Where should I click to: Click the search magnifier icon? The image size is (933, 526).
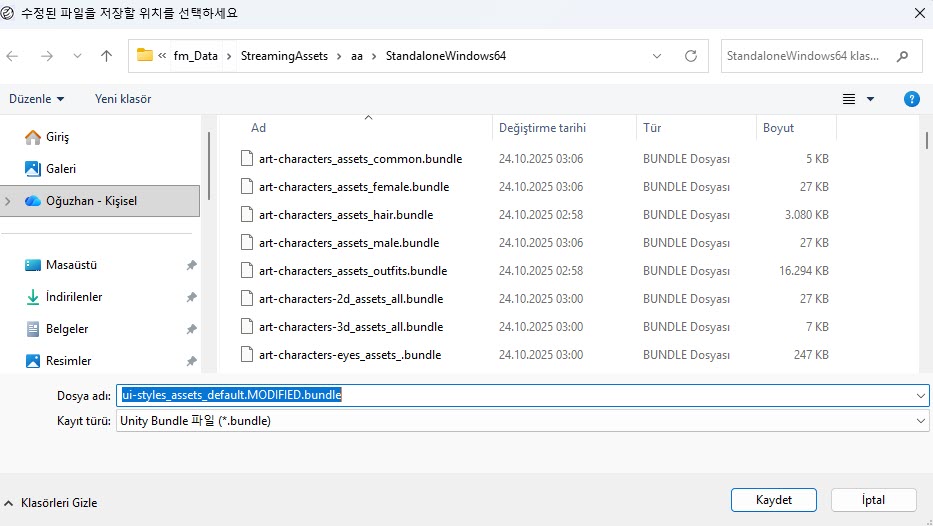point(902,56)
